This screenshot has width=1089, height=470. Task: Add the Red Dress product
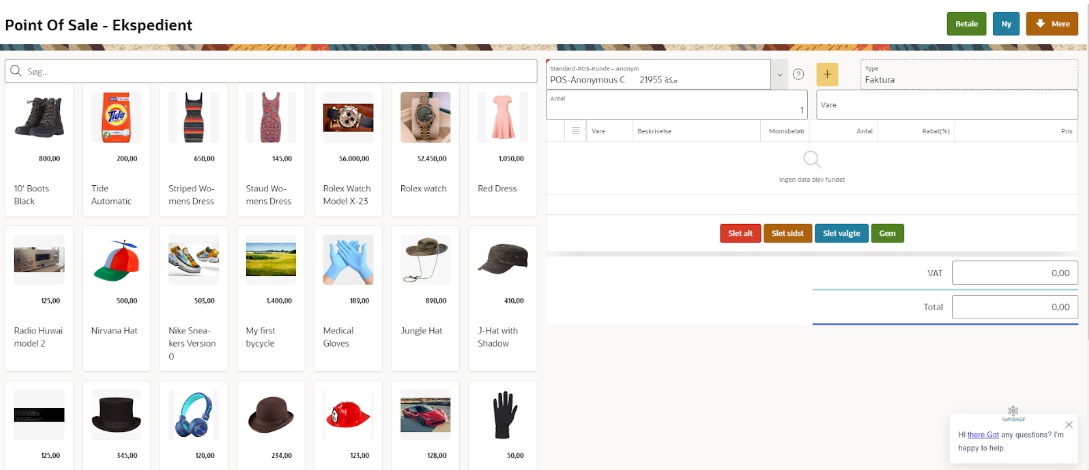coord(503,150)
